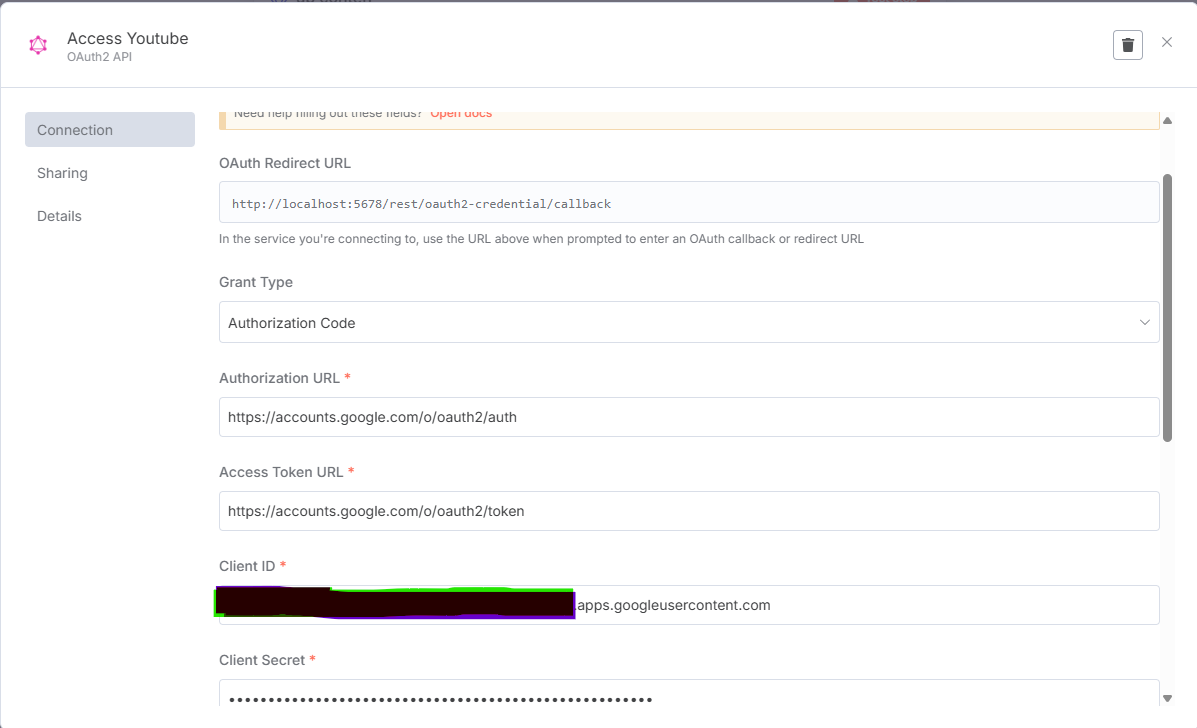
Task: Click the scrollbar down arrow
Action: [x=1167, y=698]
